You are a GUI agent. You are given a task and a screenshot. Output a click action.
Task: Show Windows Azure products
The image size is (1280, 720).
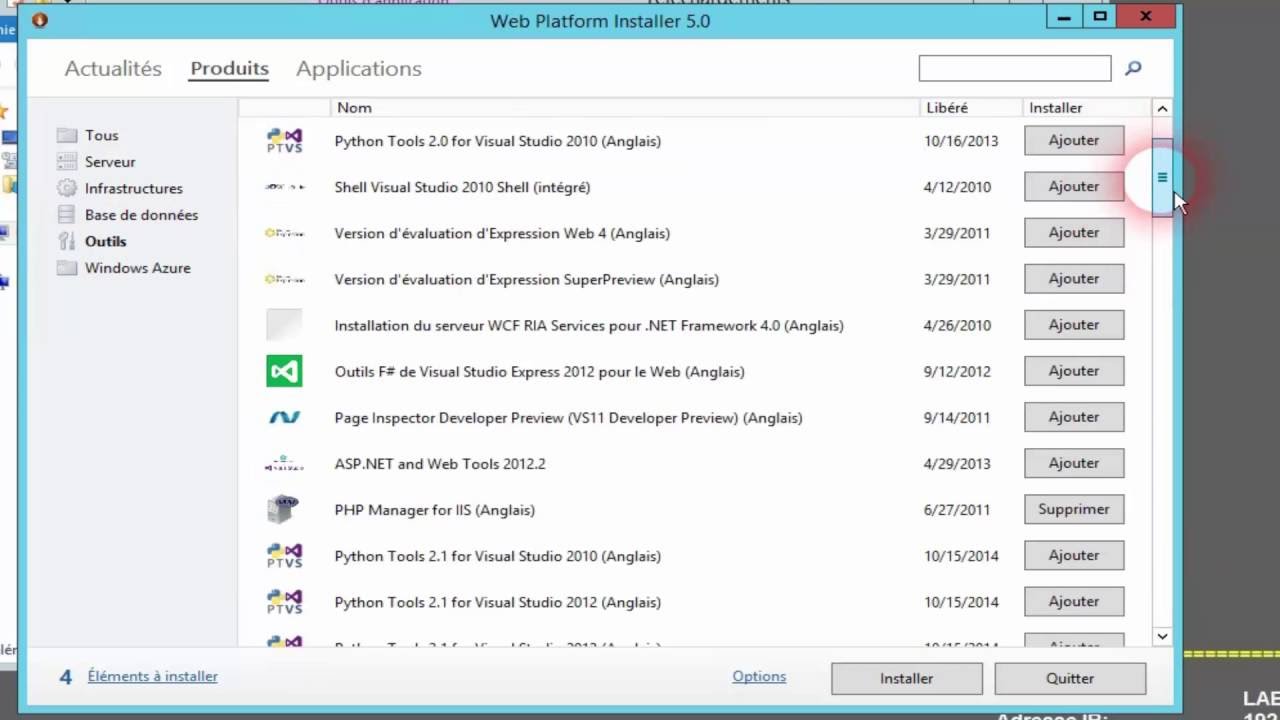coord(137,268)
